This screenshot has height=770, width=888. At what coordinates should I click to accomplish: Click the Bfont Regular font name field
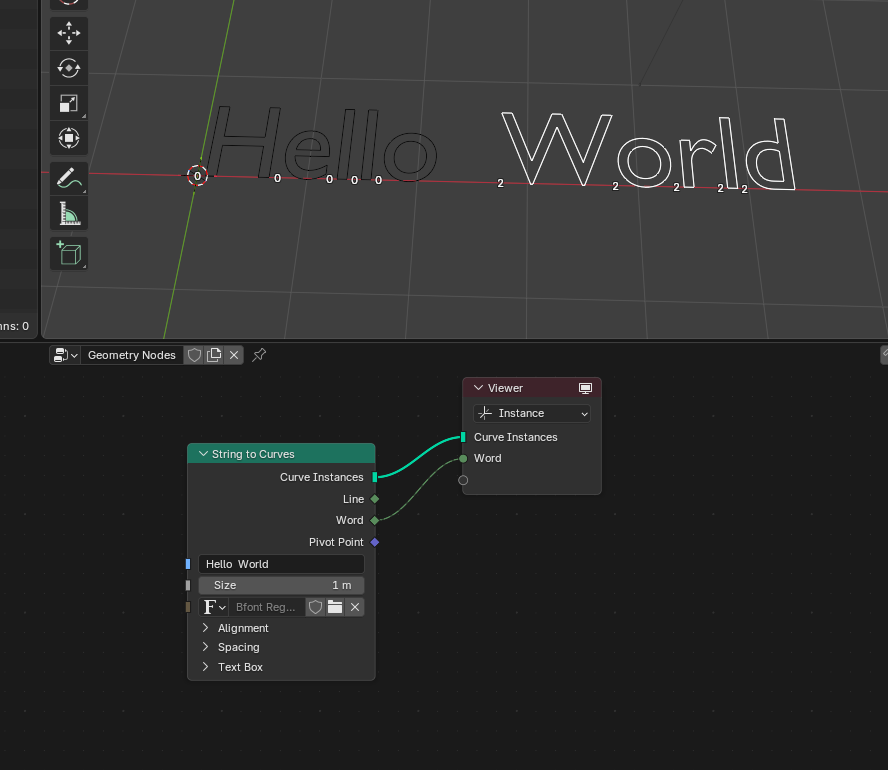pos(266,607)
